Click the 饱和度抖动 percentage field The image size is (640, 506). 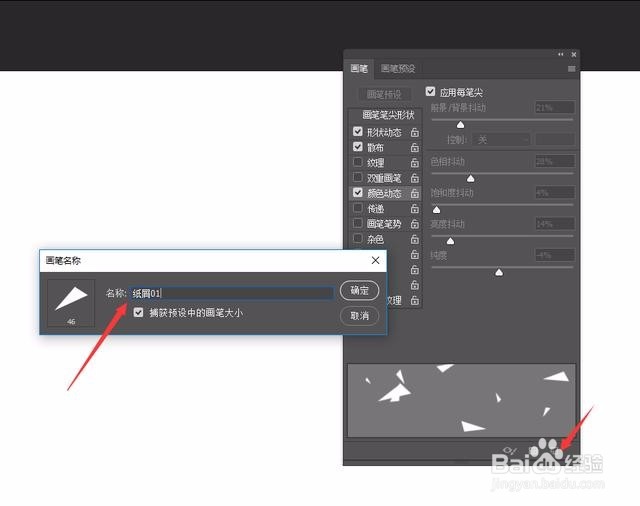(x=555, y=193)
